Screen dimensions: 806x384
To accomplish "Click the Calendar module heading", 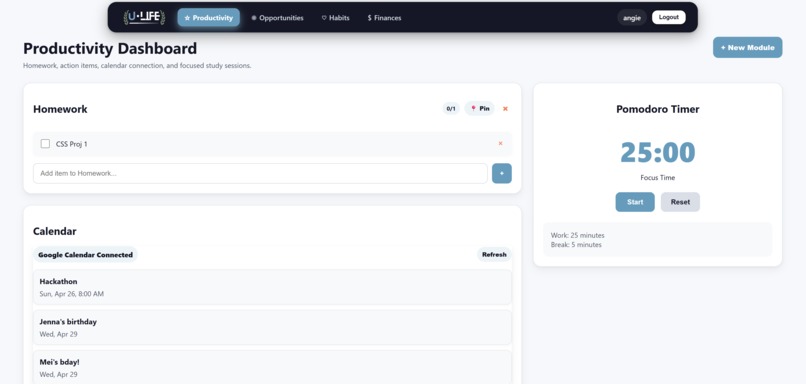I will [x=54, y=231].
